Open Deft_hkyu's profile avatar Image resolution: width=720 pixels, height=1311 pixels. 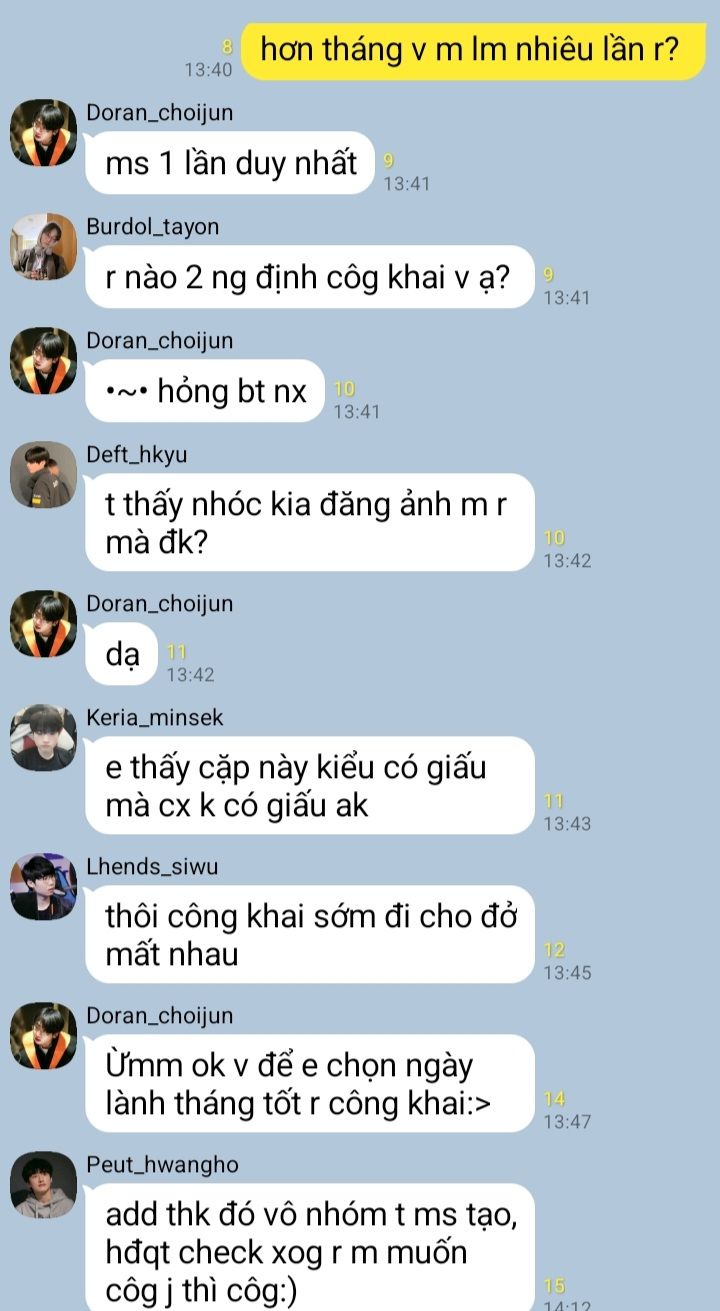(x=44, y=475)
